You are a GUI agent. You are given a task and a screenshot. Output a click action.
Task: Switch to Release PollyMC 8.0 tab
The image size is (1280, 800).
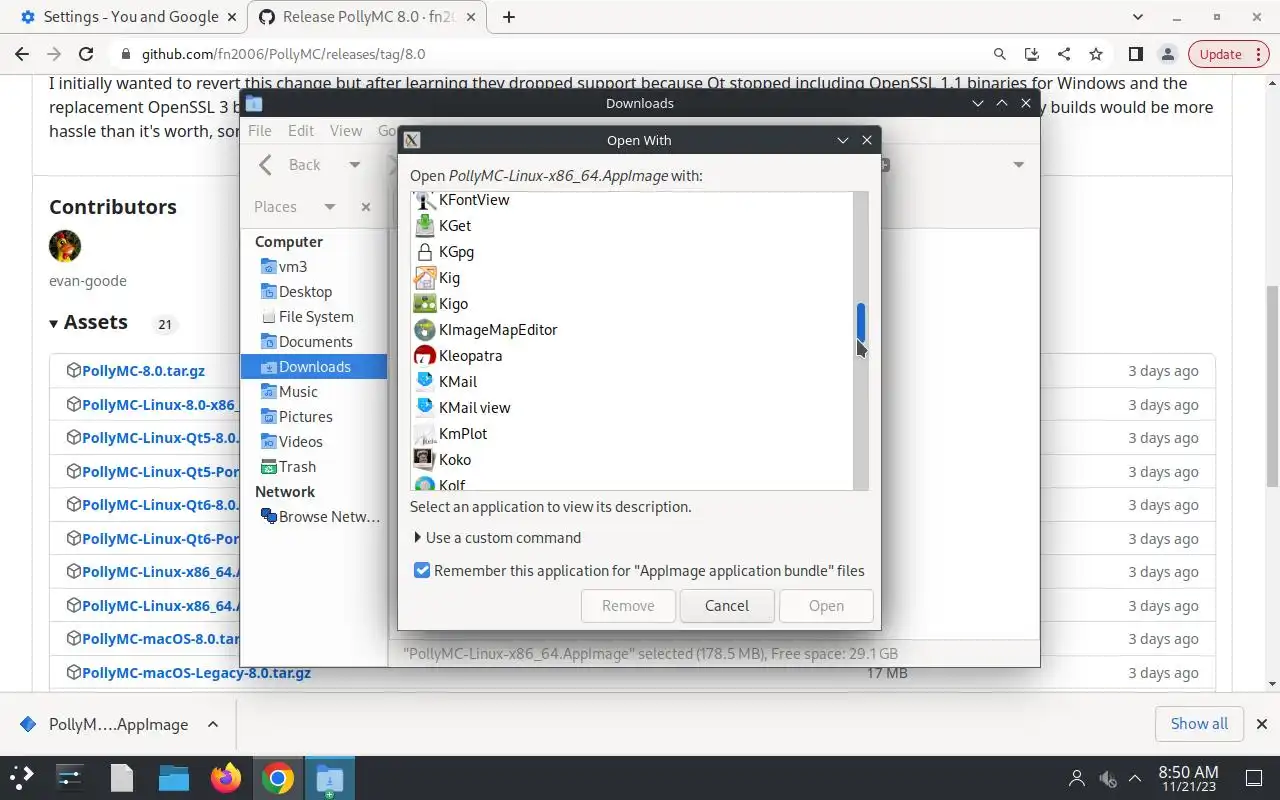pos(369,17)
